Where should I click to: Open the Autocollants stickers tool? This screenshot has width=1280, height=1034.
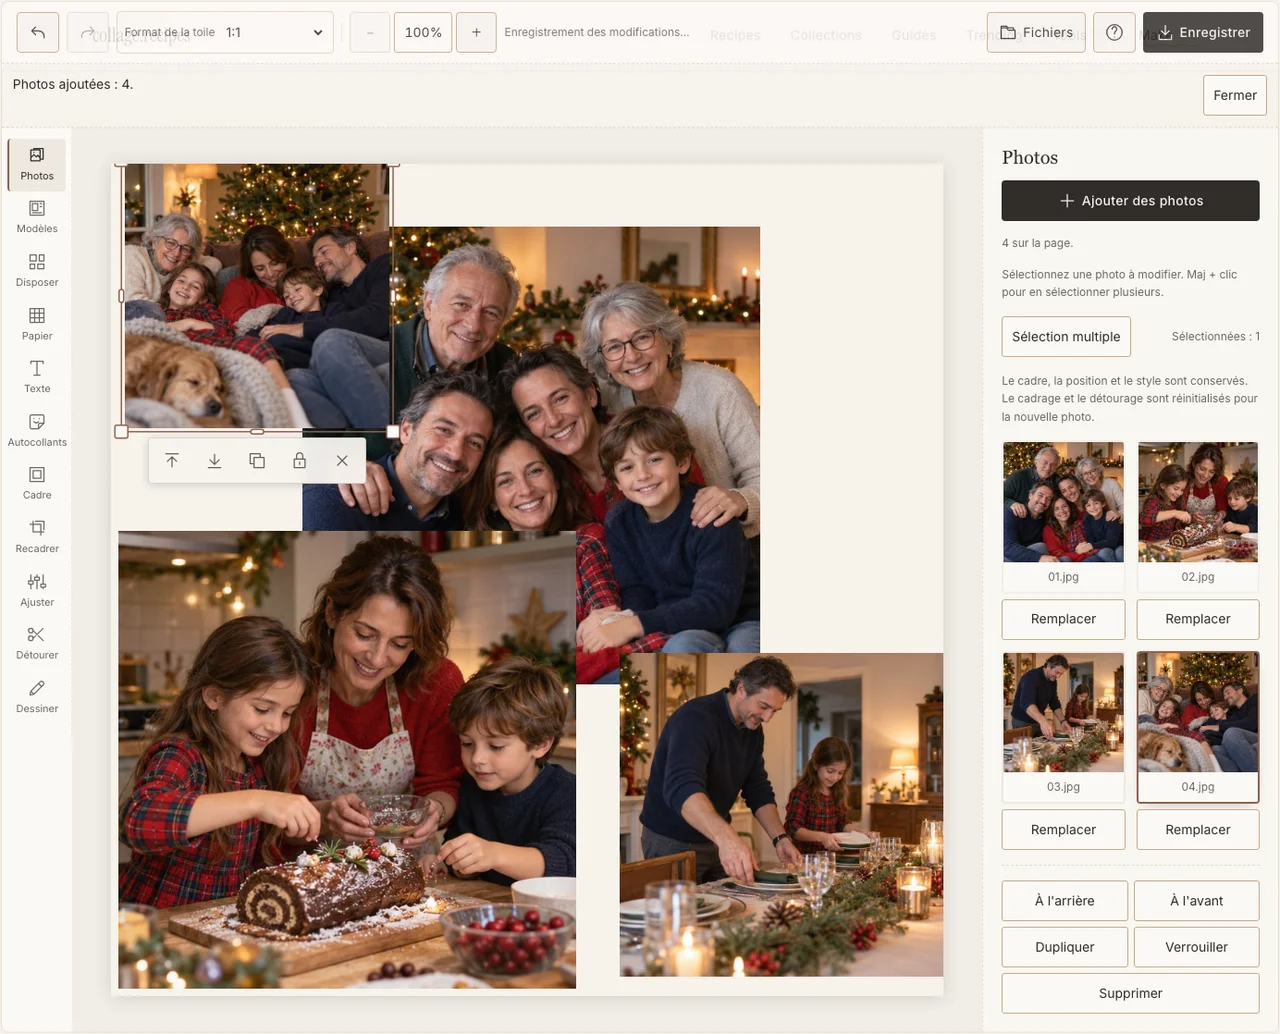coord(37,431)
